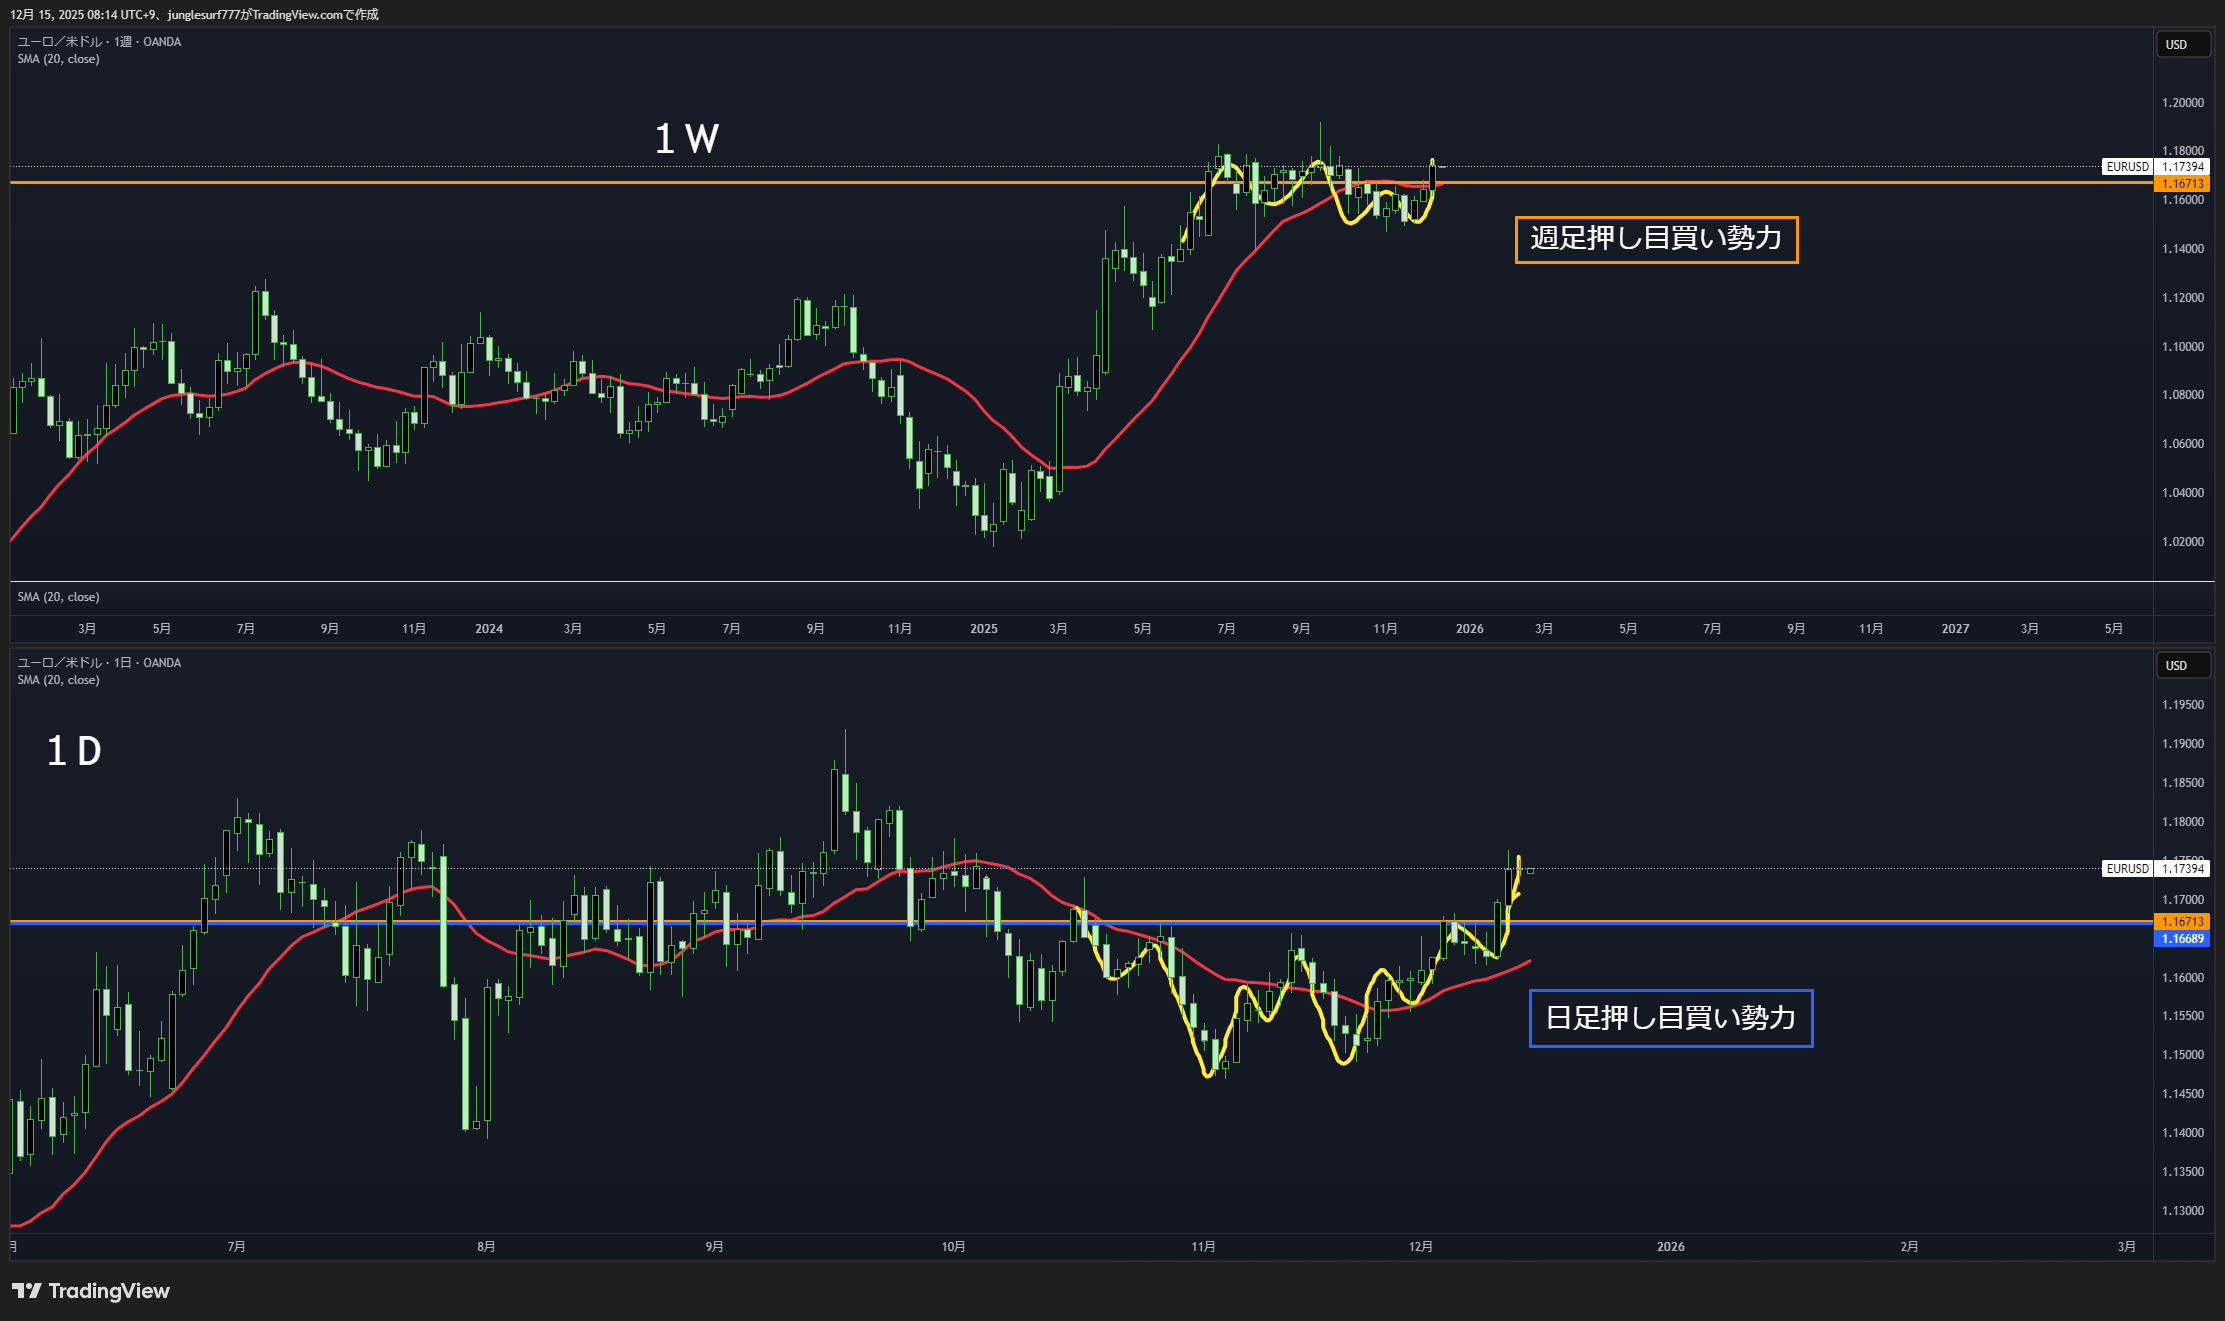Click SMA legend under the weekly symbol title
The width and height of the screenshot is (2225, 1321).
click(58, 59)
